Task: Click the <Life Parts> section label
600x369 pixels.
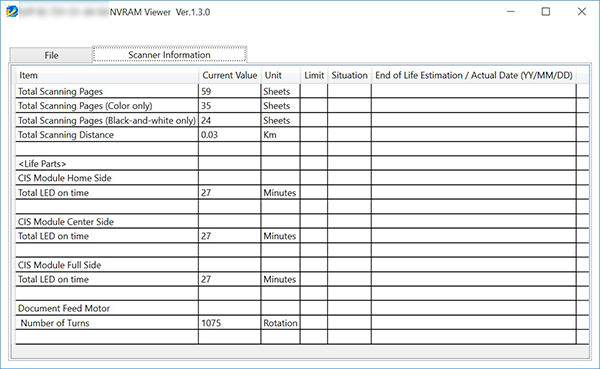Action: pos(42,164)
